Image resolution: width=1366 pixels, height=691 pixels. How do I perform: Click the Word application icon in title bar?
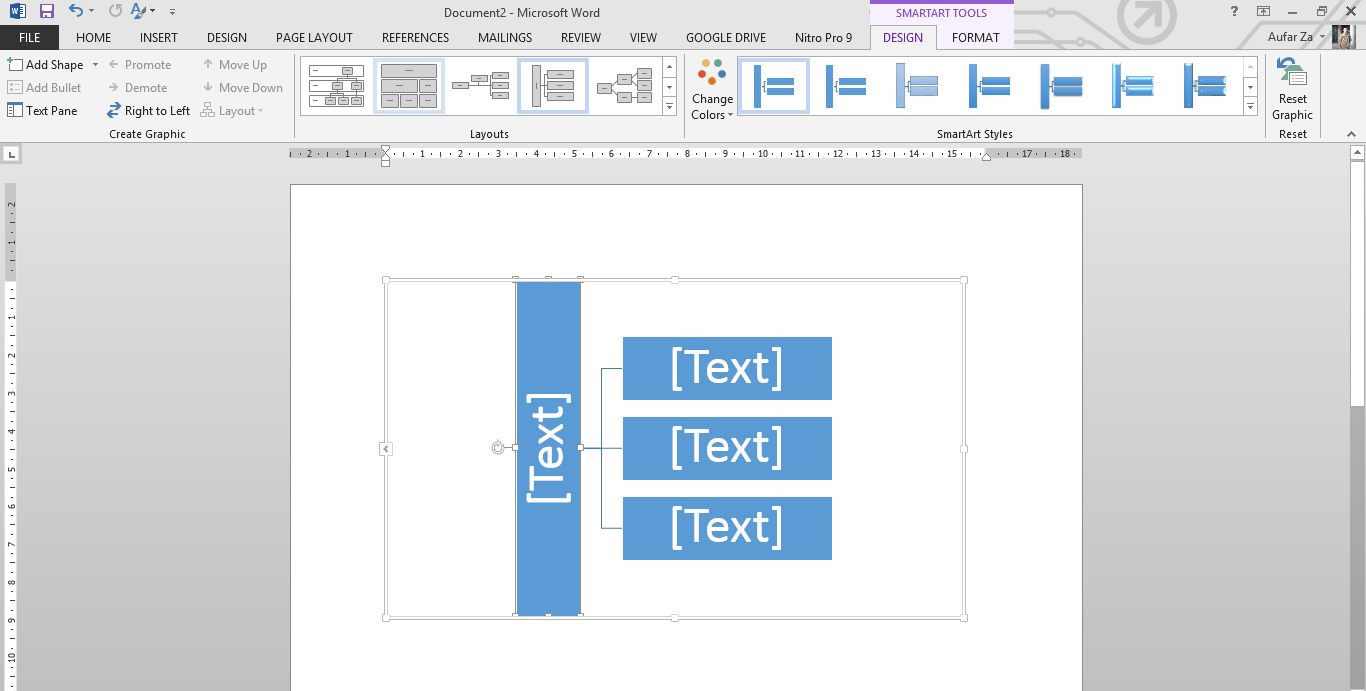18,11
